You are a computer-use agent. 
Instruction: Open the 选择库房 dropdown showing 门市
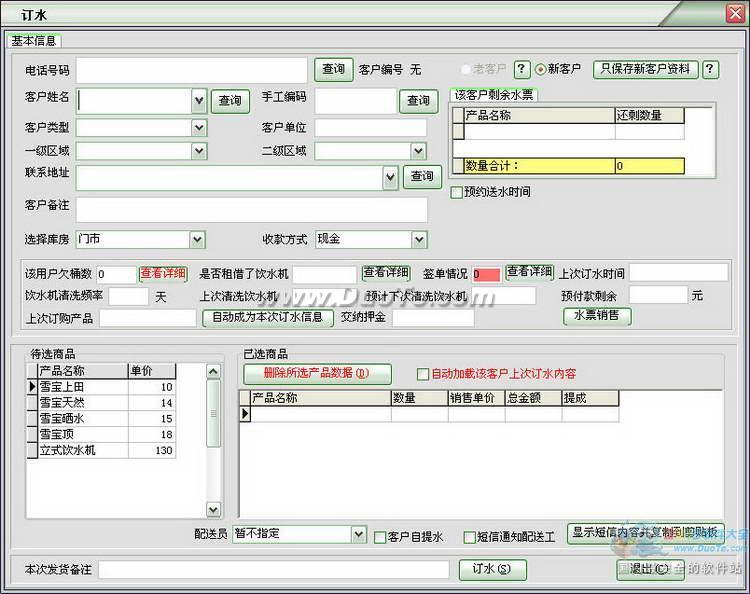(x=197, y=239)
